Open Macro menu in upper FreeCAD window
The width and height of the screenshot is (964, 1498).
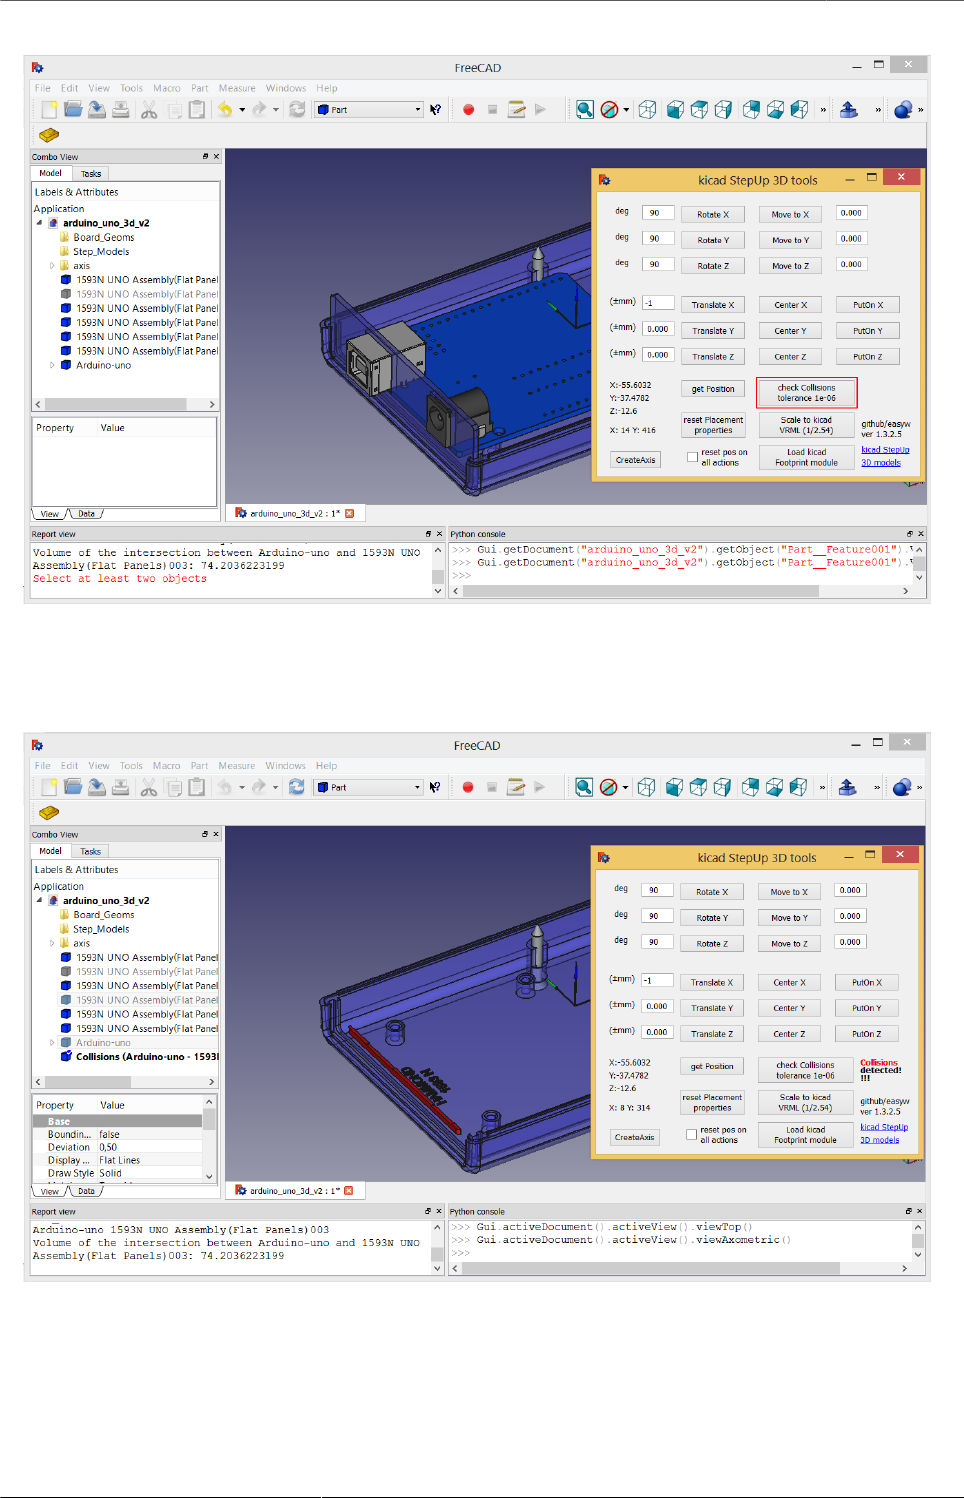pyautogui.click(x=167, y=88)
